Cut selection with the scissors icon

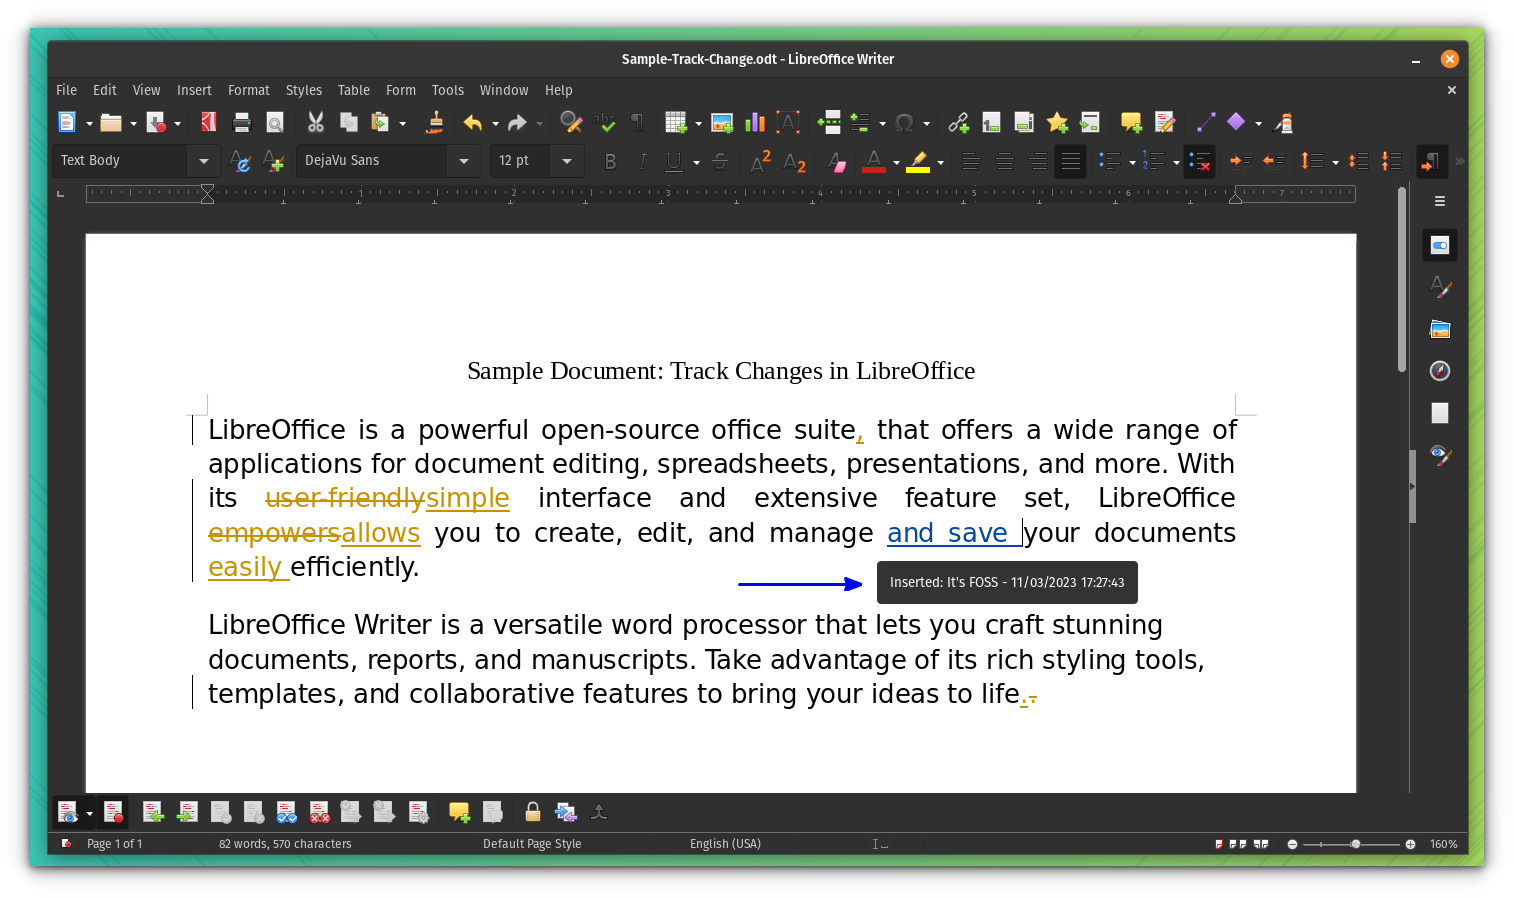click(316, 122)
